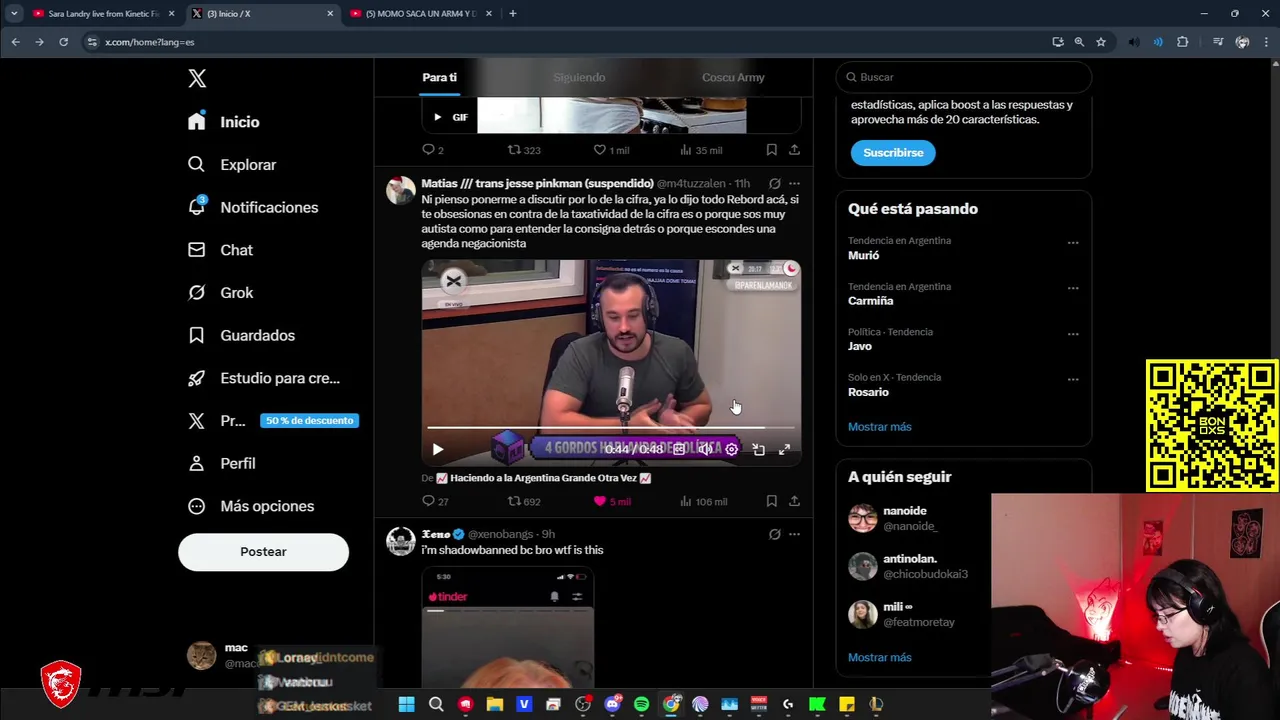Image resolution: width=1280 pixels, height=720 pixels.
Task: Expand Más opciones menu
Action: (252, 506)
